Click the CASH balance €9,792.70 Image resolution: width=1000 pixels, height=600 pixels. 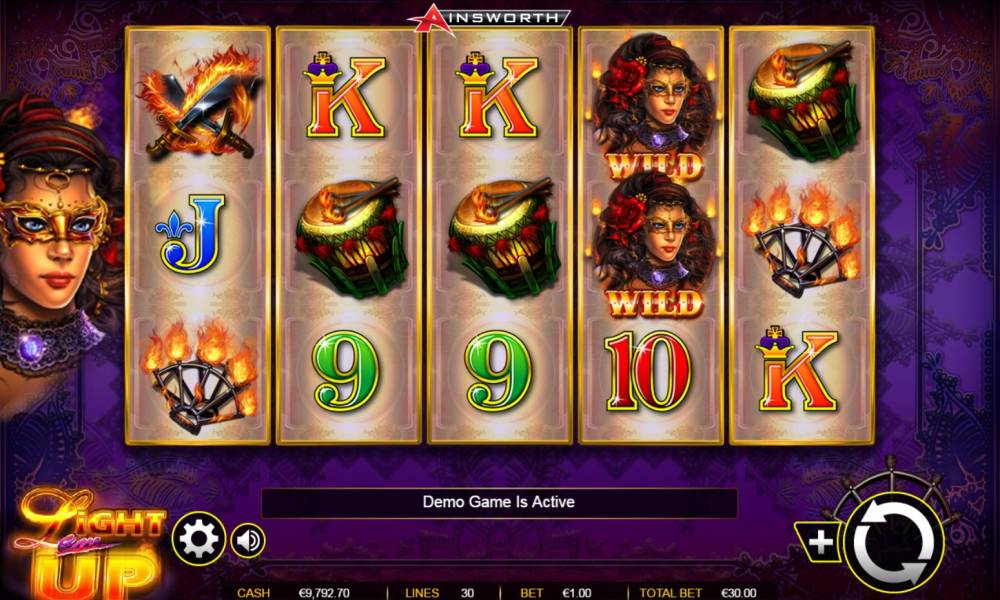click(323, 593)
